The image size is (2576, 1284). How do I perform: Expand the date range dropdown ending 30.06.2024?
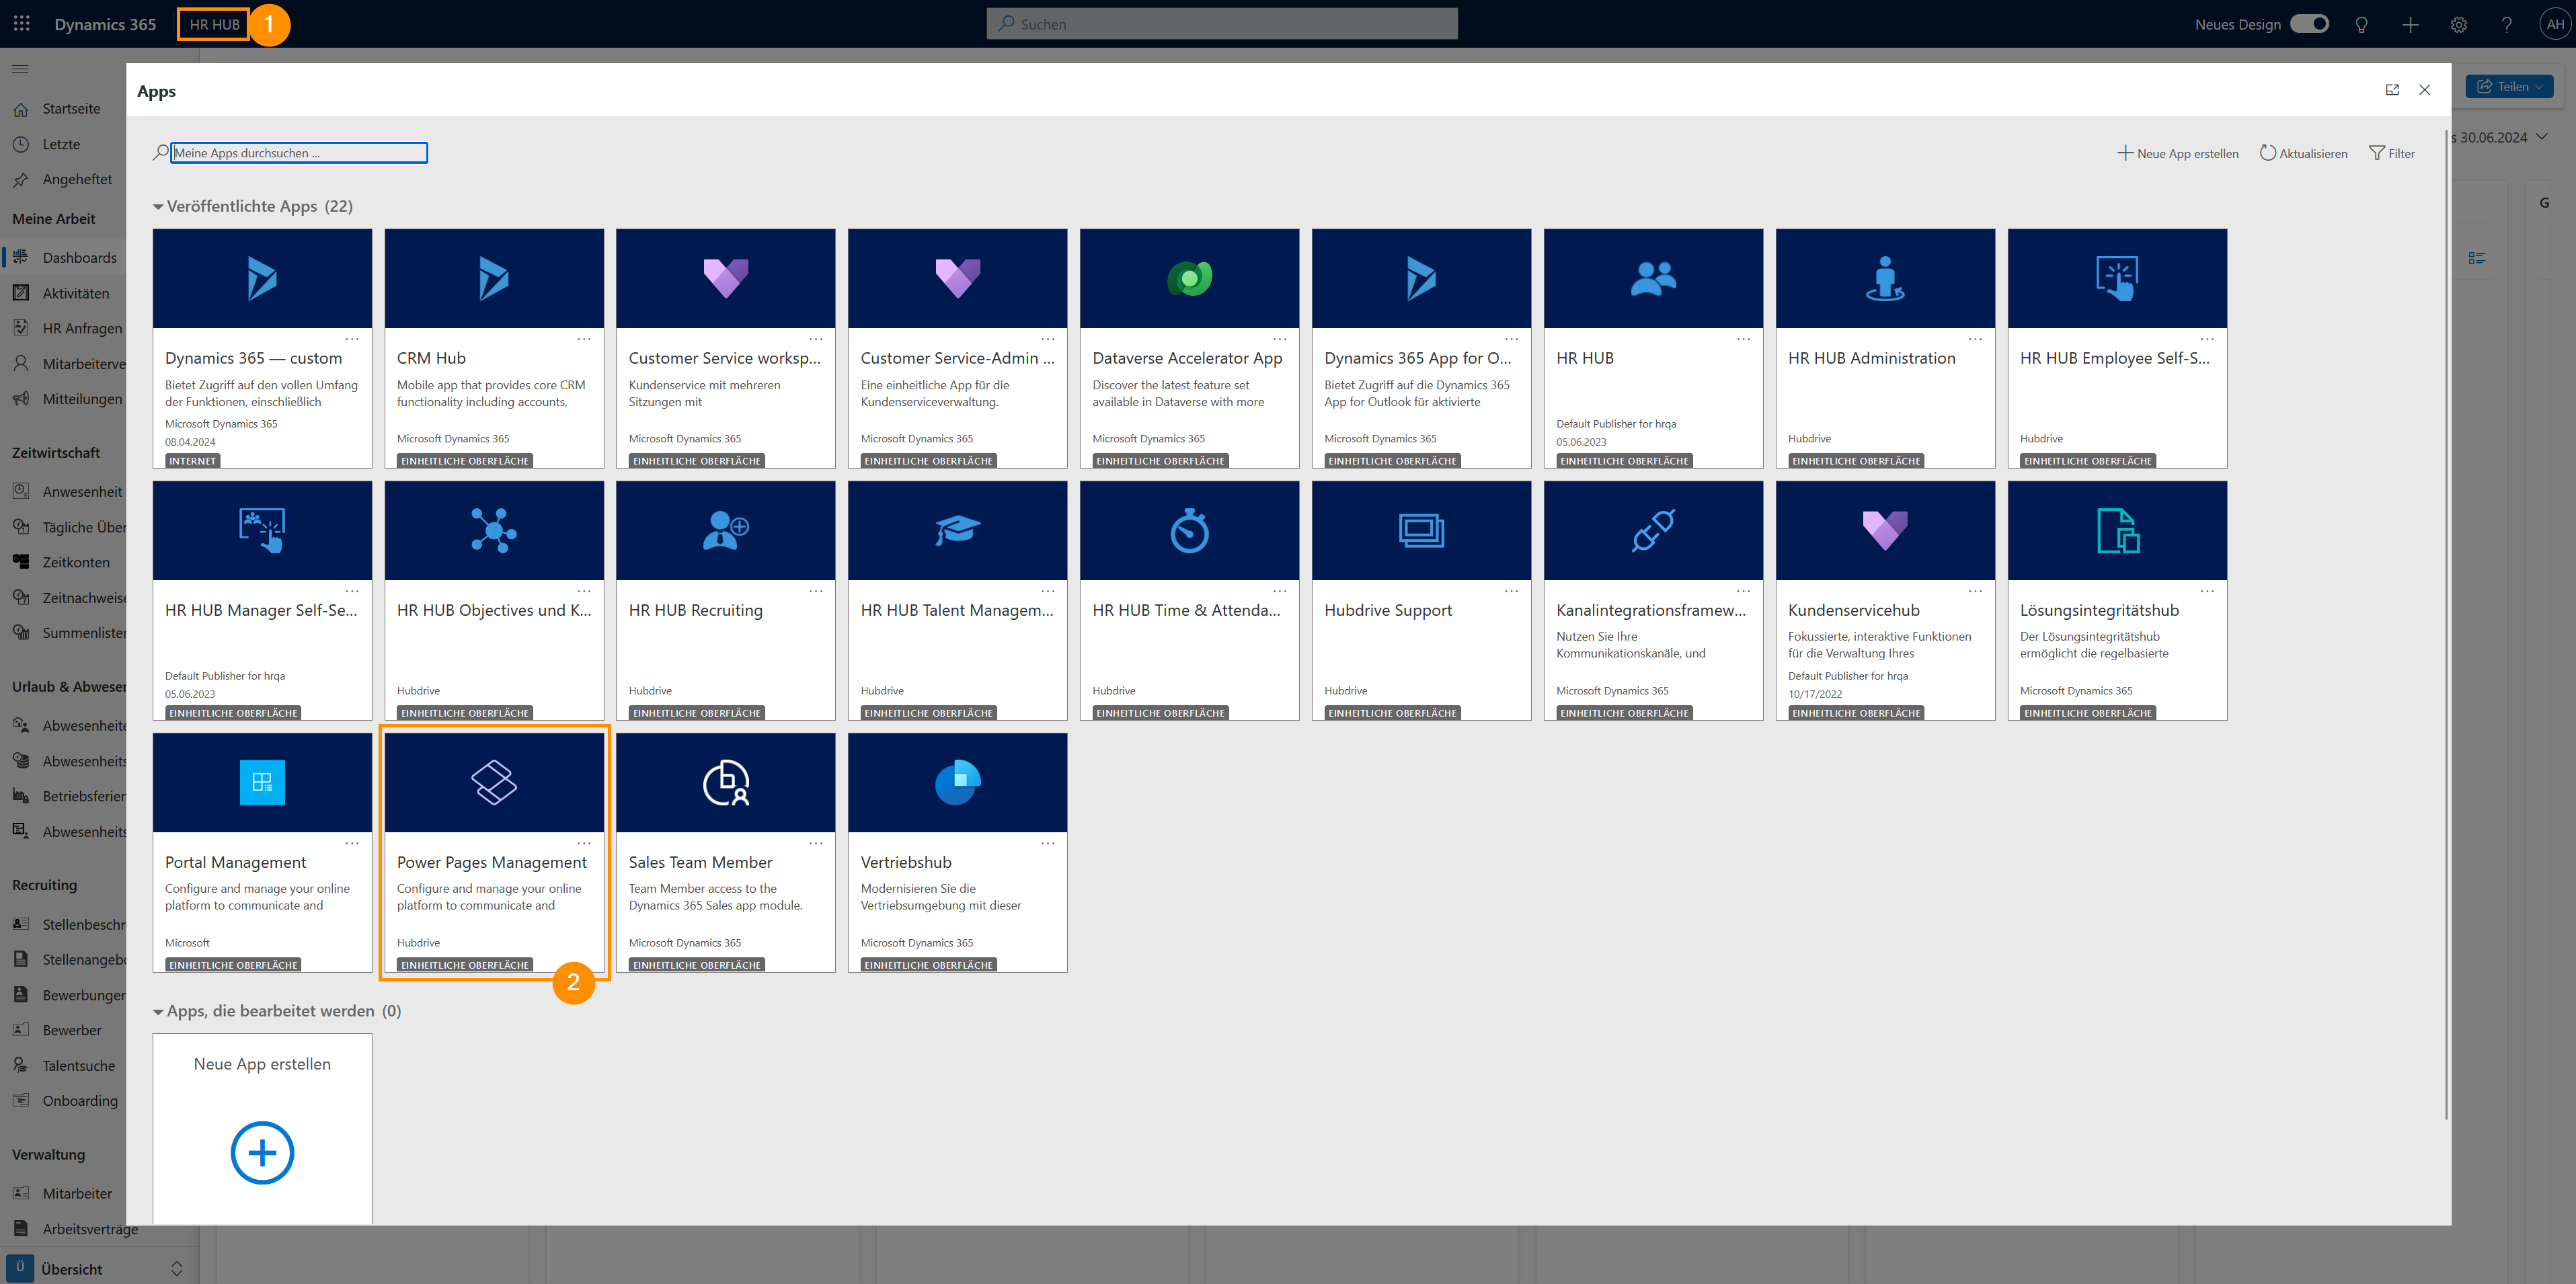2541,137
